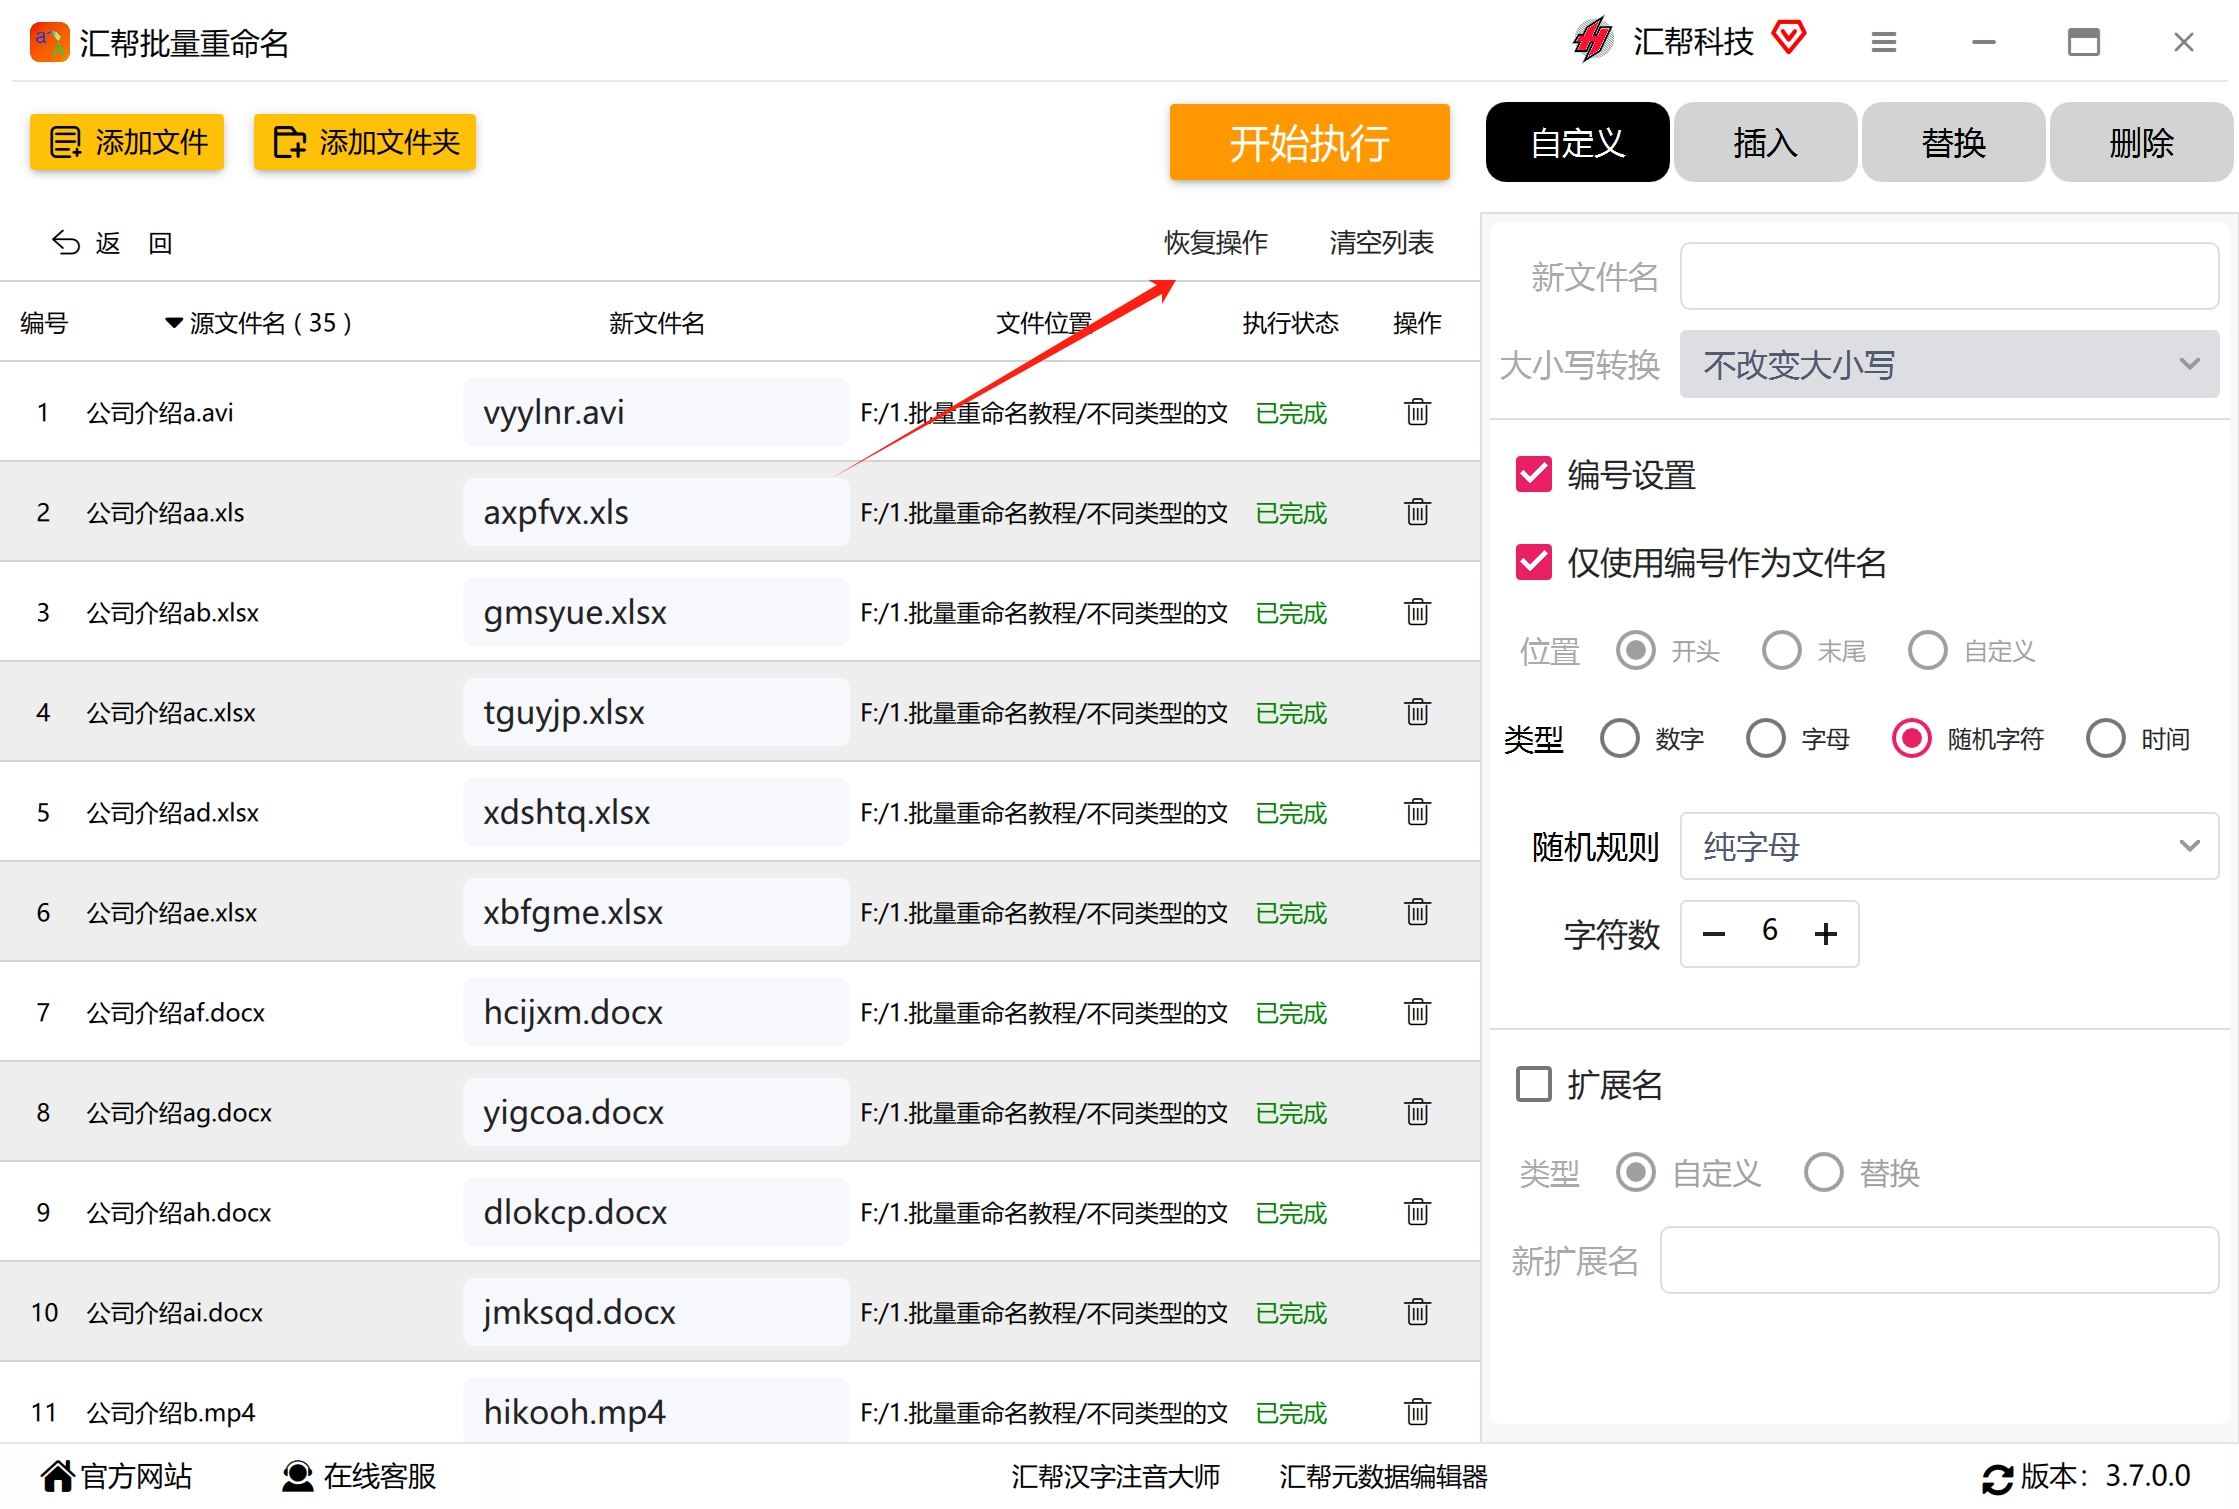Select 数字 numbering type
2239x1509 pixels.
[1620, 739]
